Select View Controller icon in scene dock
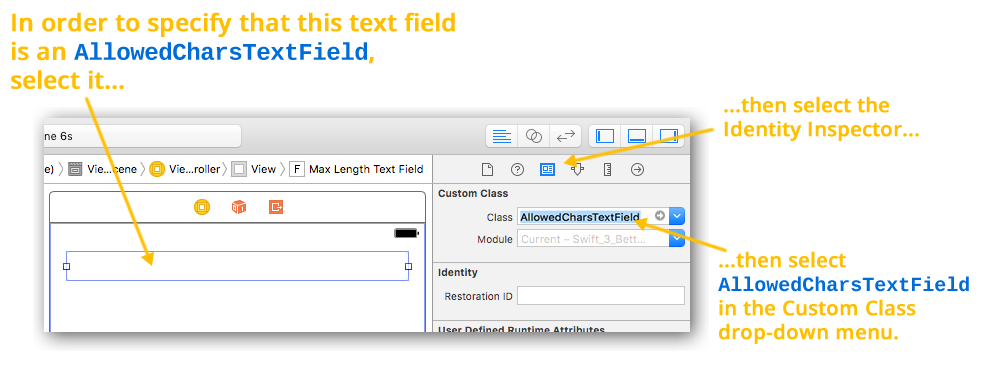 [202, 207]
